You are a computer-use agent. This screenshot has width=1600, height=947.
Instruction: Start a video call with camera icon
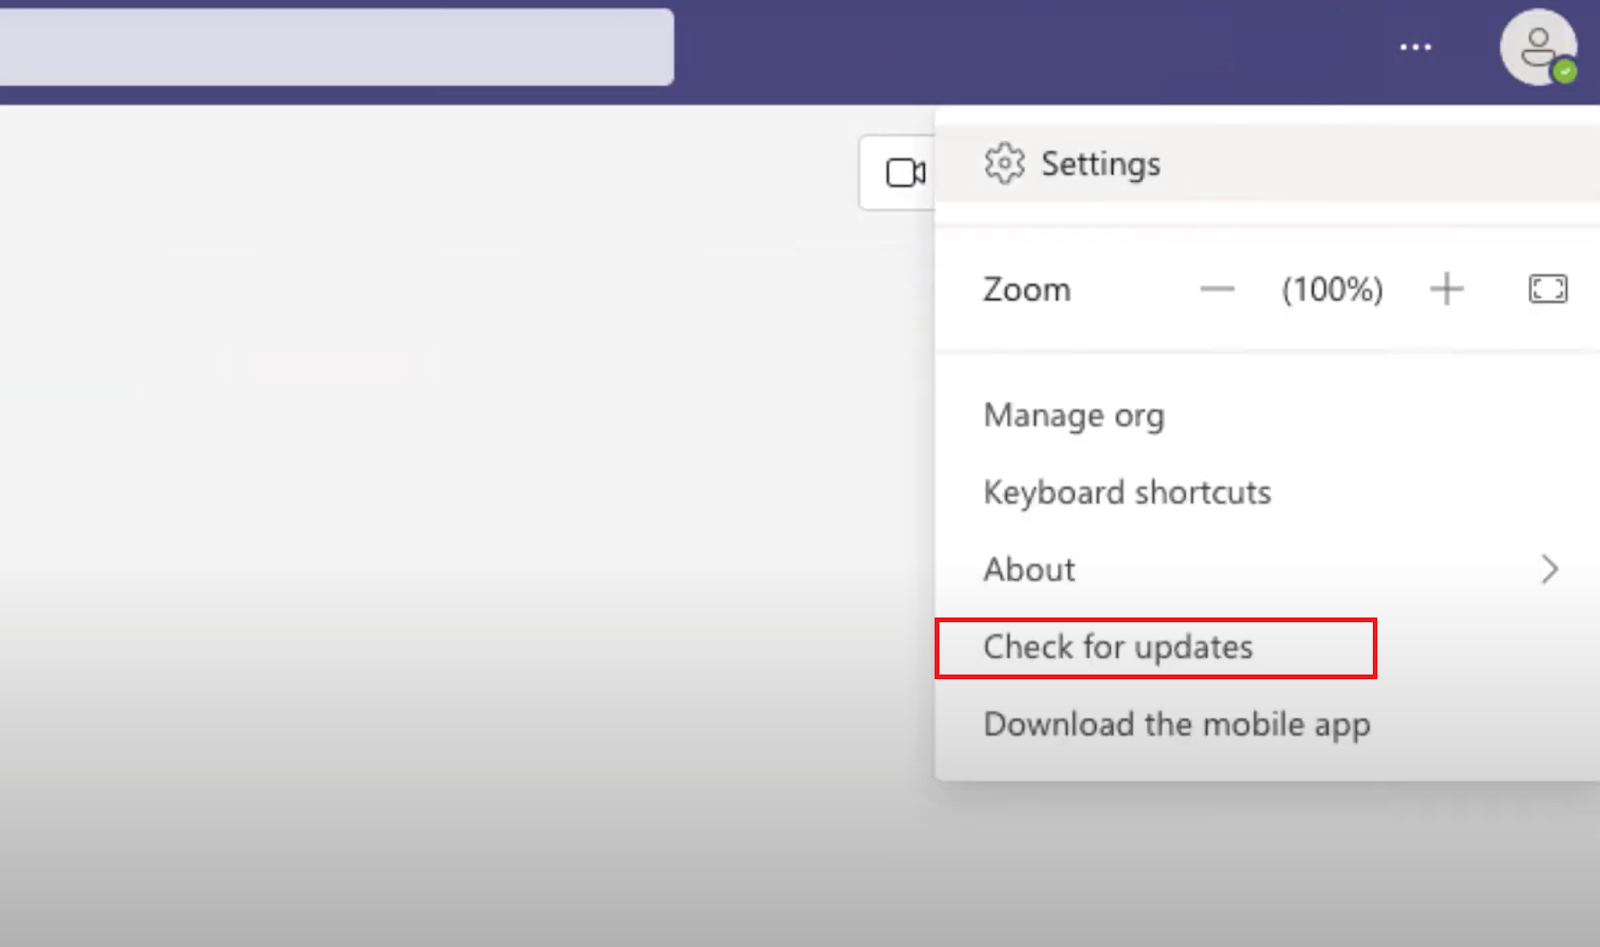click(x=904, y=173)
